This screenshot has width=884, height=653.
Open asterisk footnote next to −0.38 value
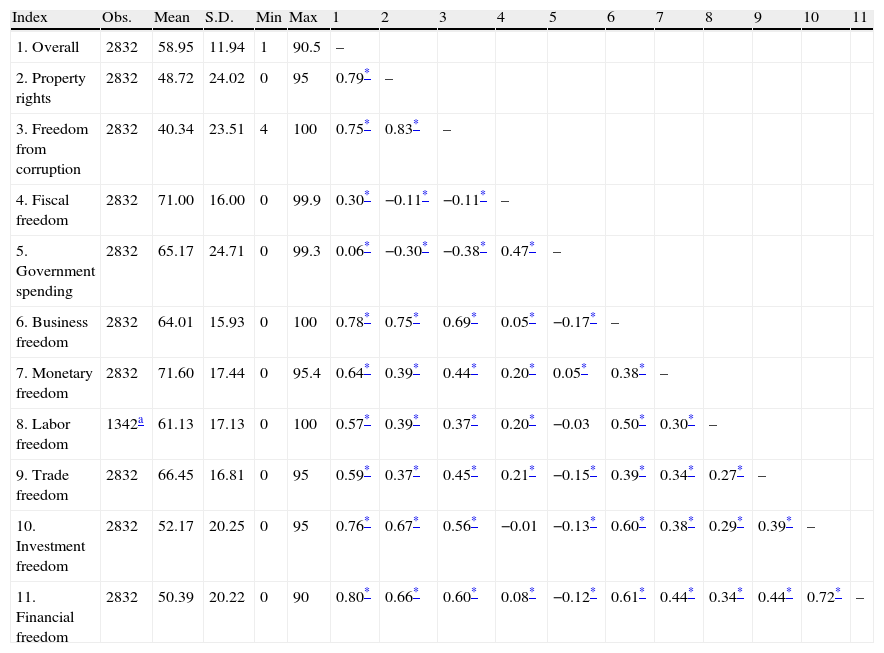(483, 246)
